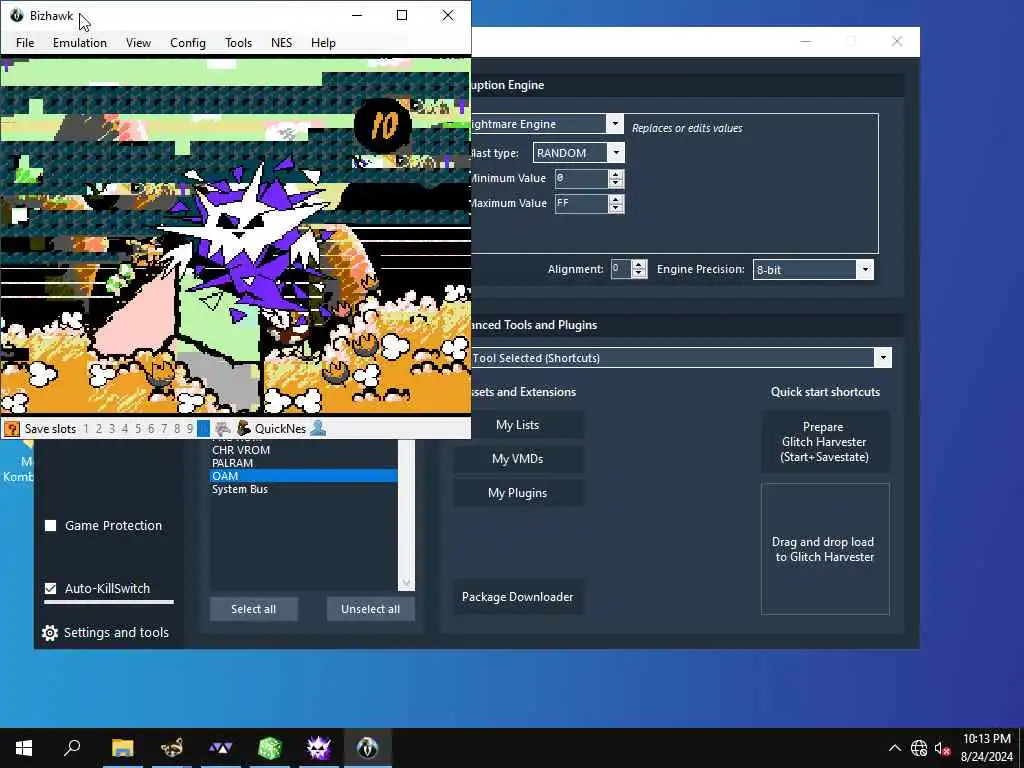Open the Windows Start menu
The width and height of the screenshot is (1024, 768).
(24, 748)
